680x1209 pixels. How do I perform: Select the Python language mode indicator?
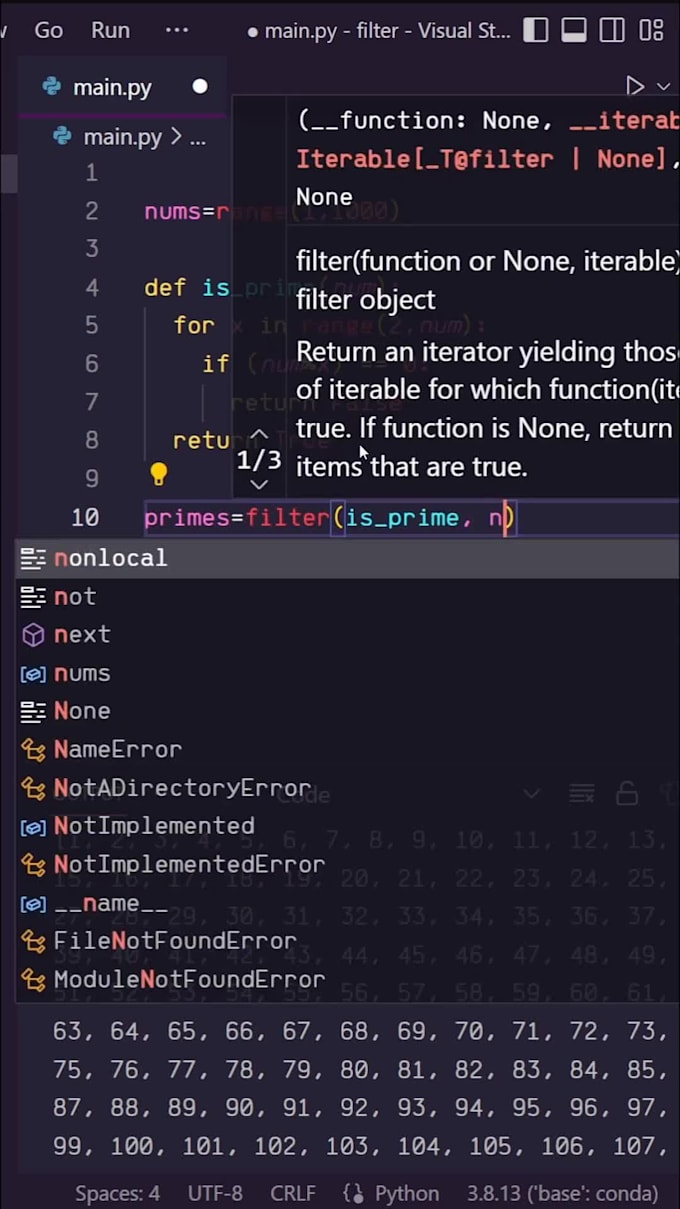391,1193
